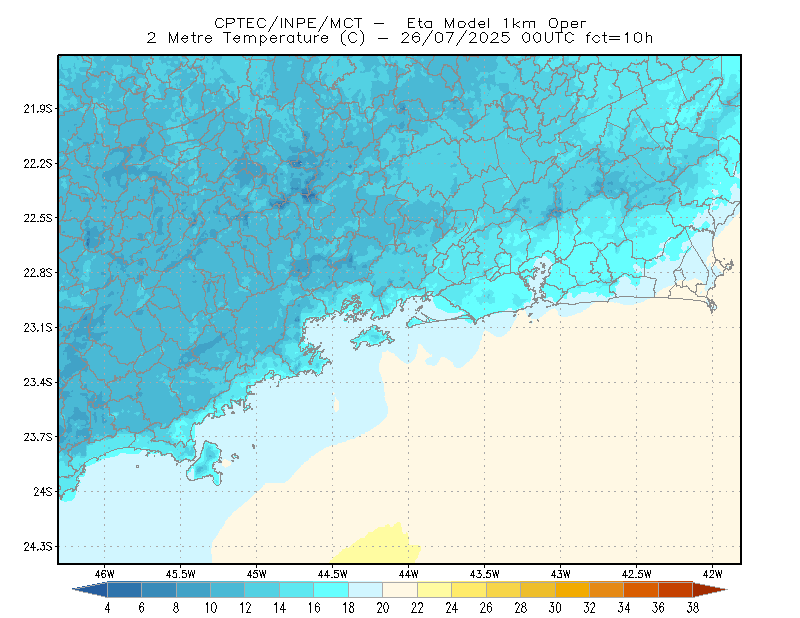This screenshot has height=618, width=800.
Task: Click the 26-28 degree gold swatch
Action: [503, 589]
